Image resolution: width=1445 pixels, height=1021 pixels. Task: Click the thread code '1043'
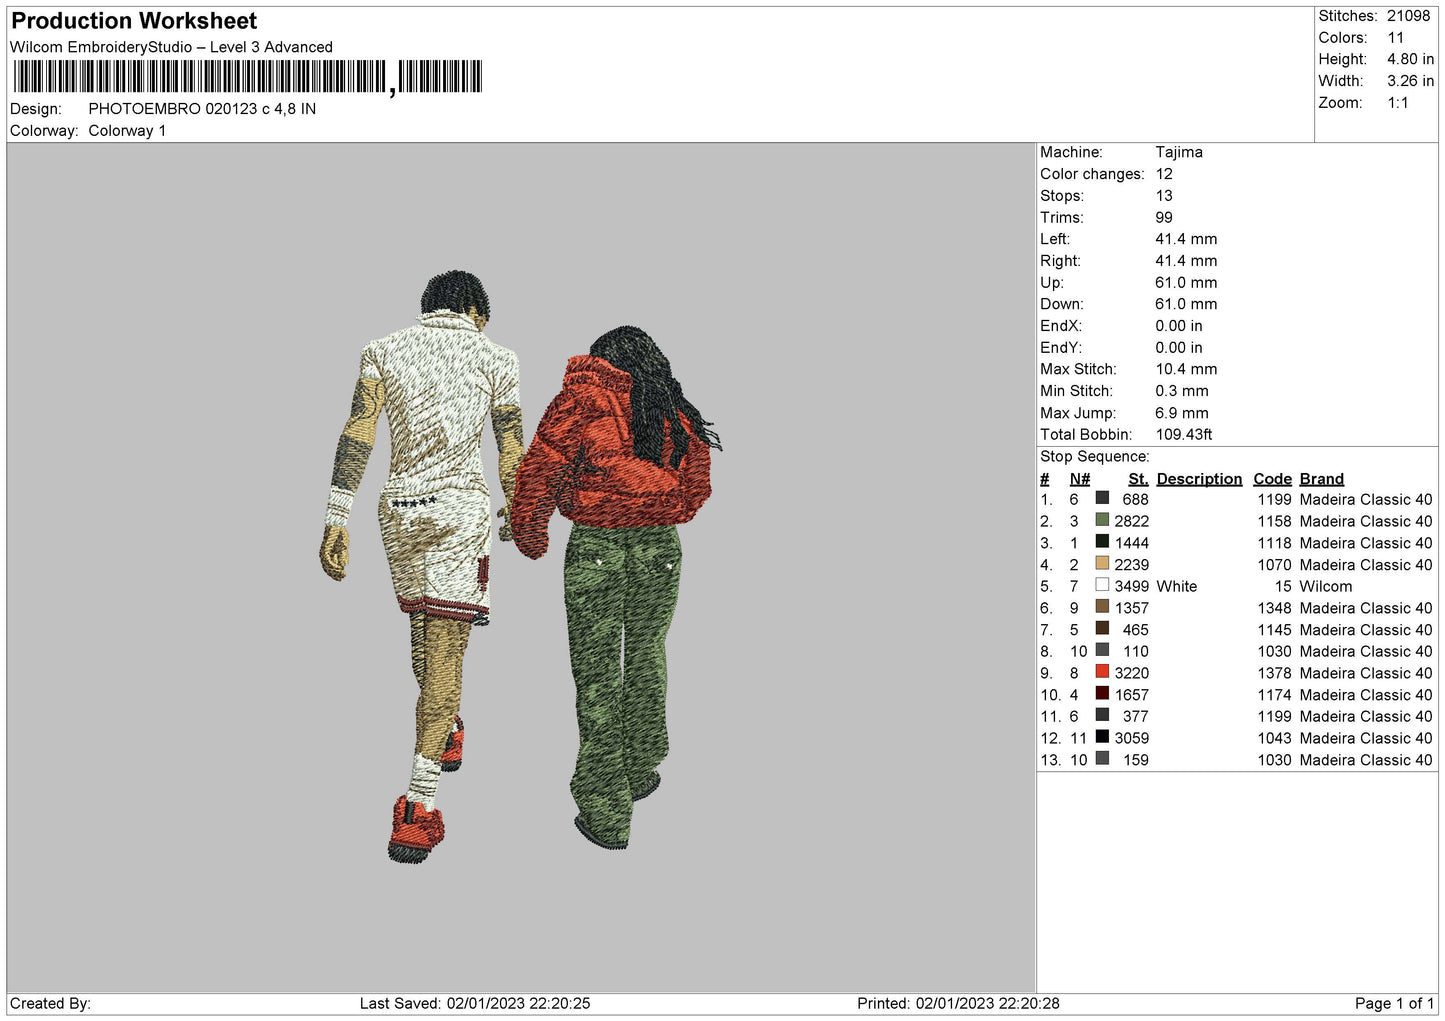(1275, 738)
